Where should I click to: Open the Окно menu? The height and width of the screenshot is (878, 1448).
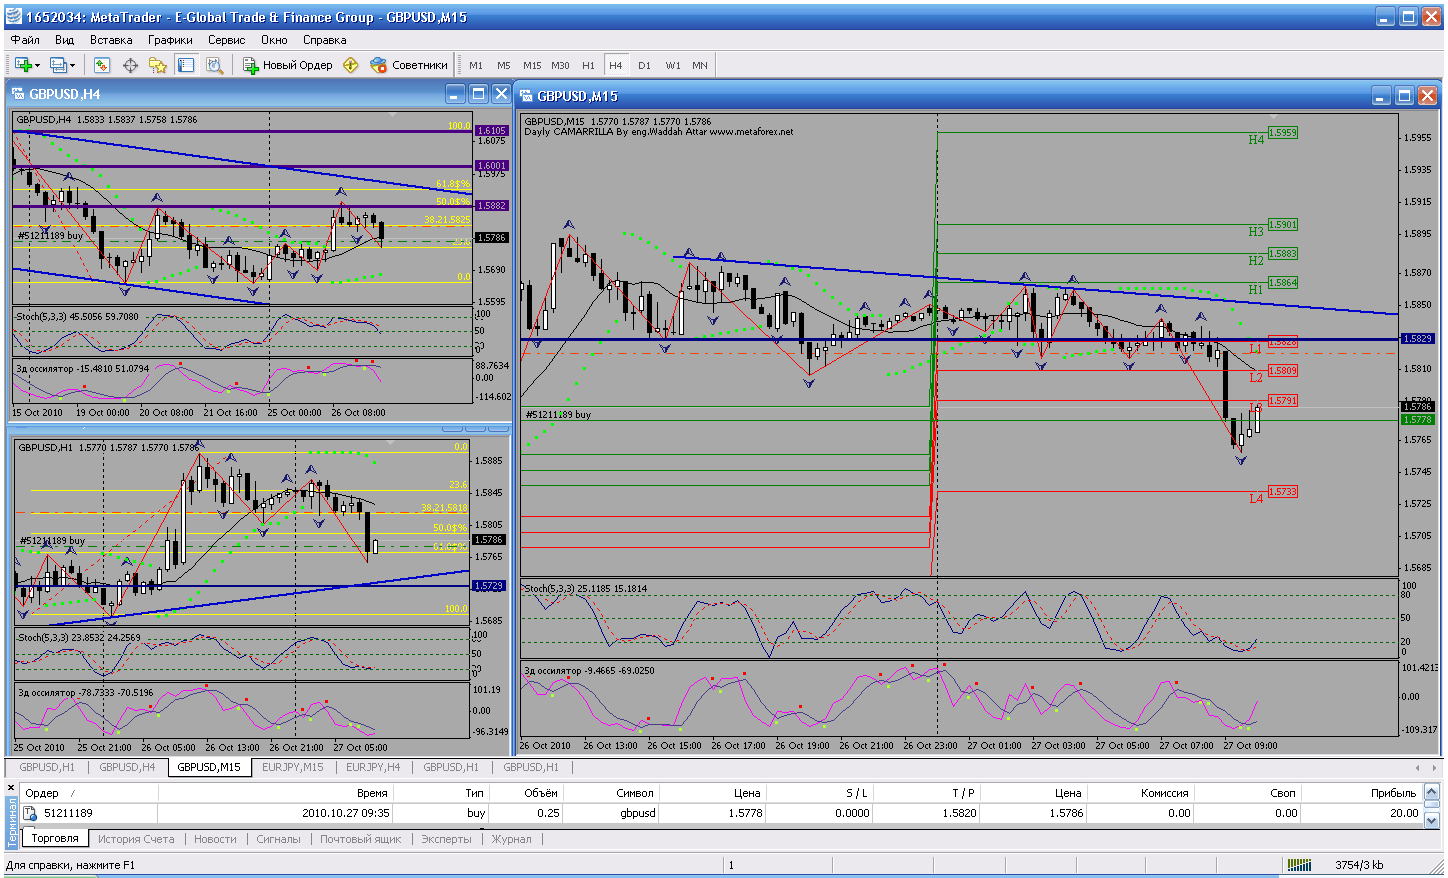(274, 40)
